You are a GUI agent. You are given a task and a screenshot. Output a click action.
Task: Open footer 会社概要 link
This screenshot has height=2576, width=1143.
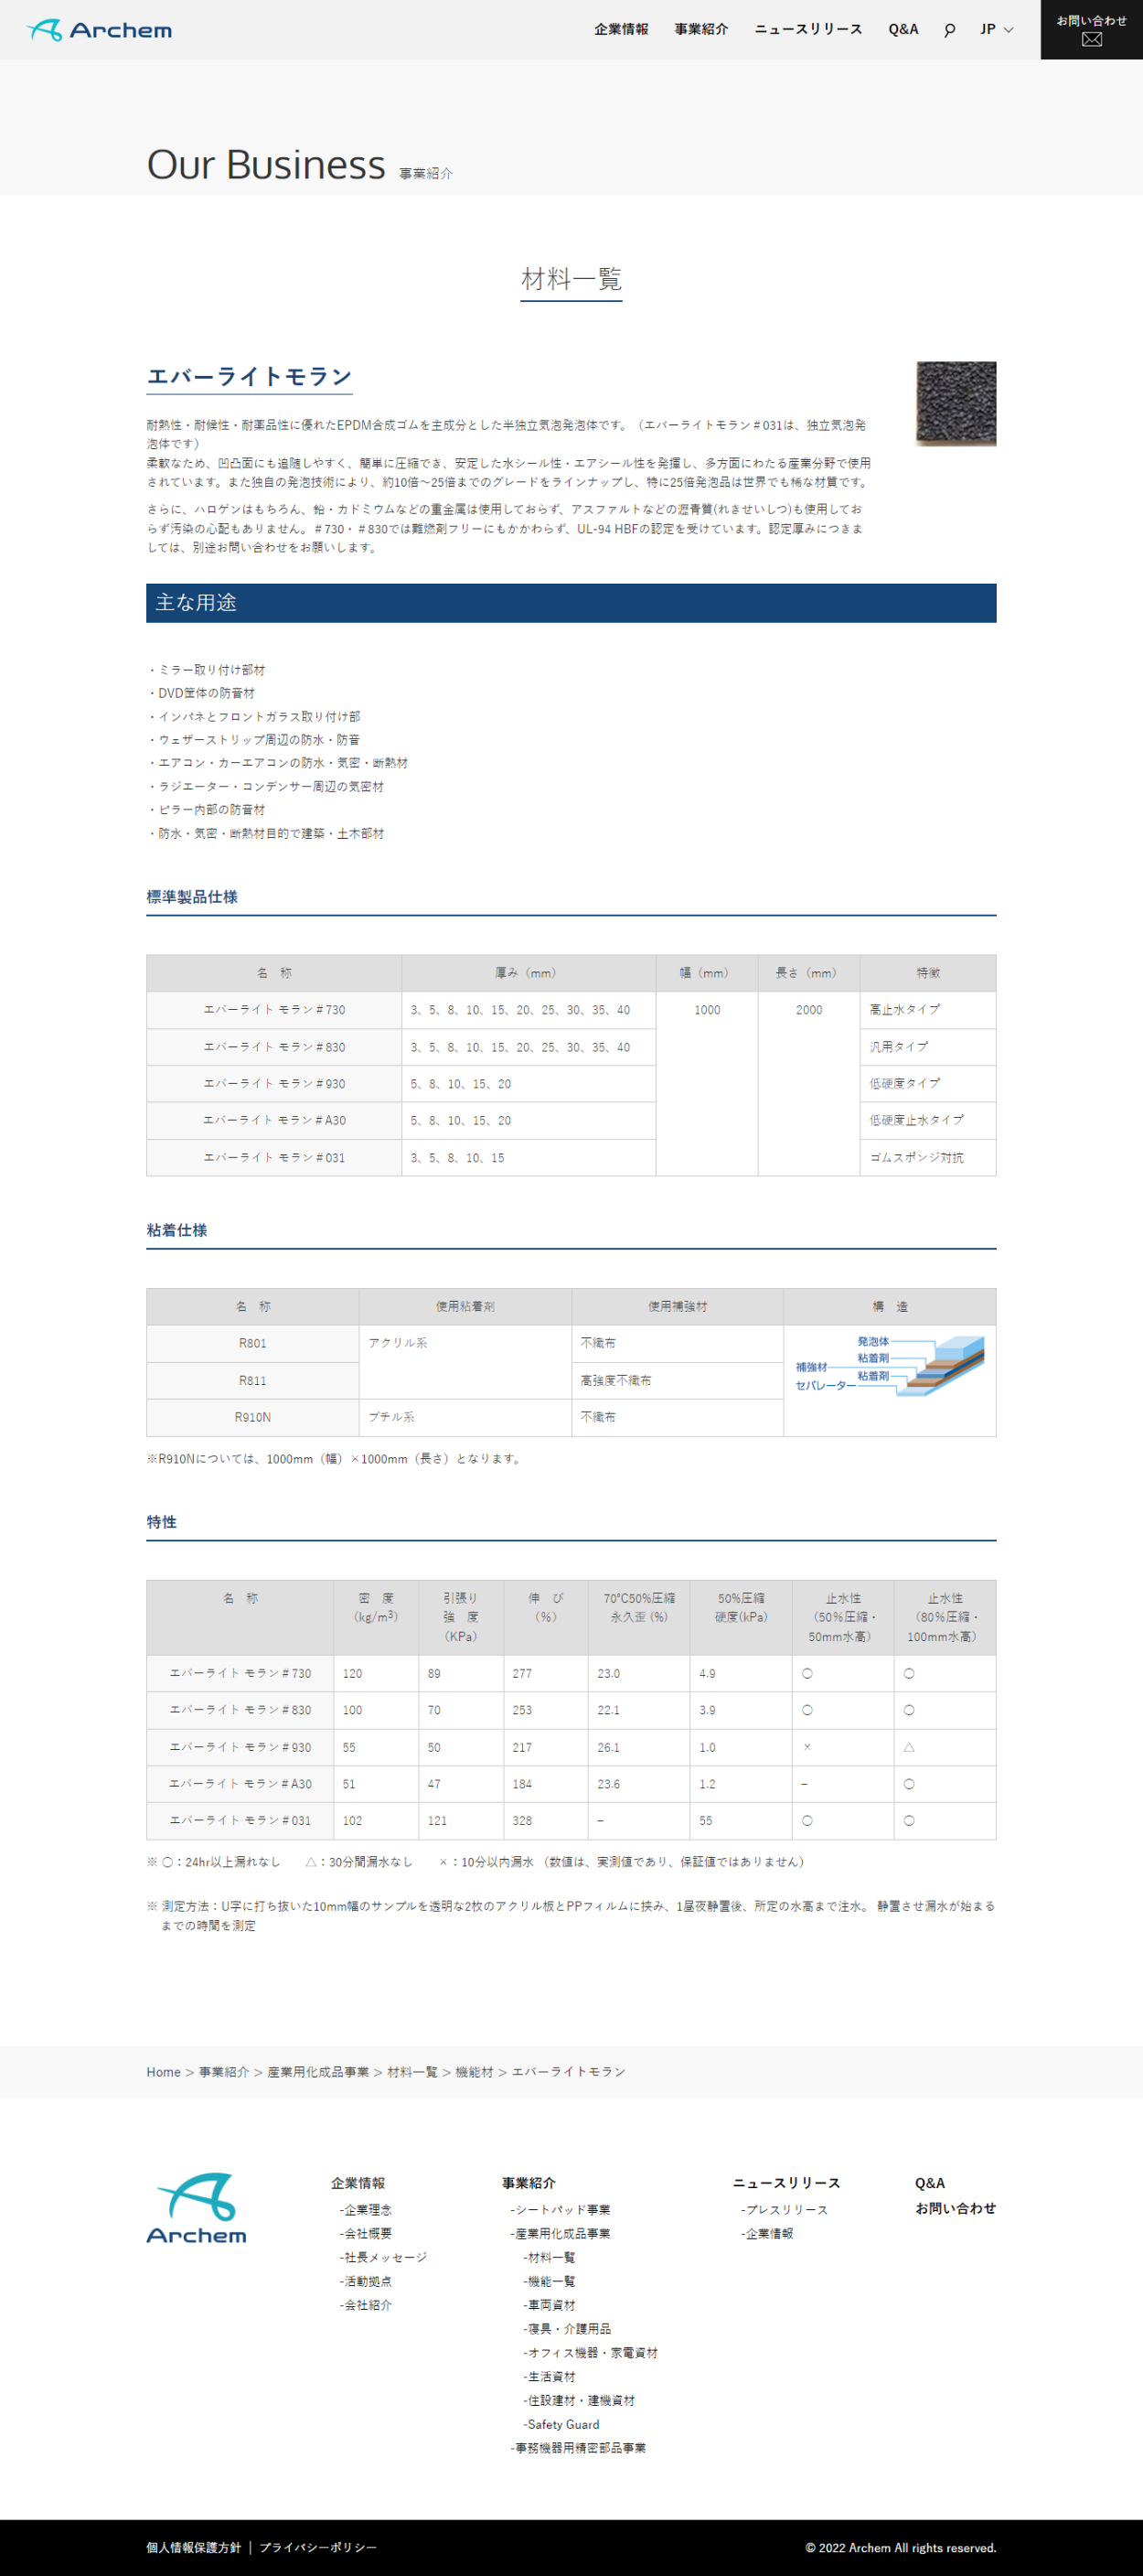point(366,2234)
